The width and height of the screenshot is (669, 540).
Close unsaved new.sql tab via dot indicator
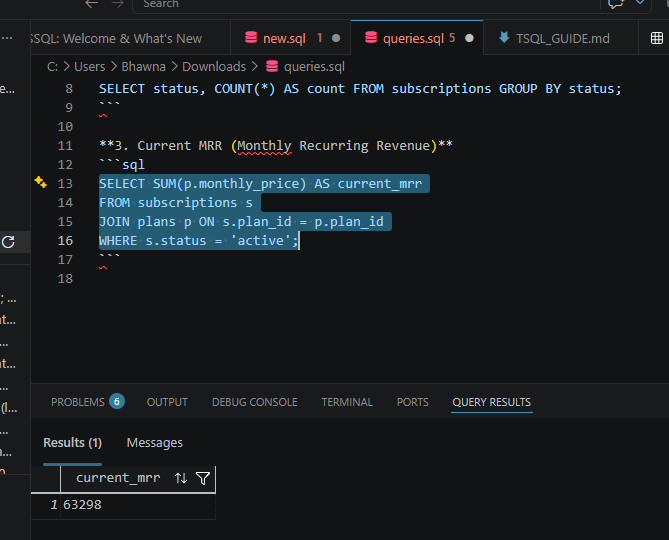(x=336, y=38)
